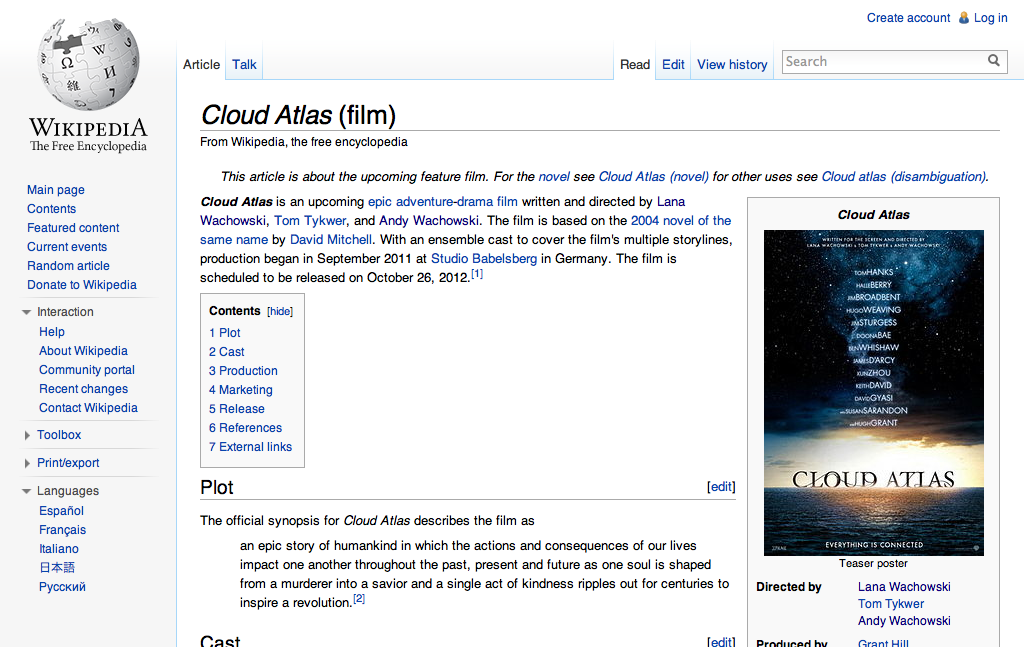
Task: Open About Wikipedia link
Action: point(83,351)
